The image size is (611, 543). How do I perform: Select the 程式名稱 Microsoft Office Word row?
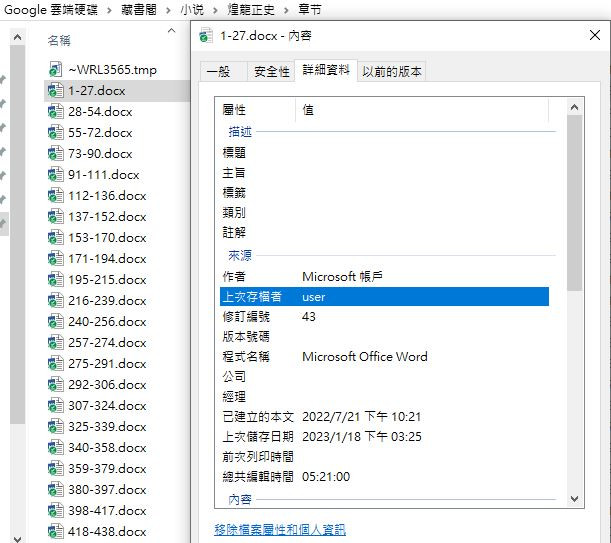[384, 357]
